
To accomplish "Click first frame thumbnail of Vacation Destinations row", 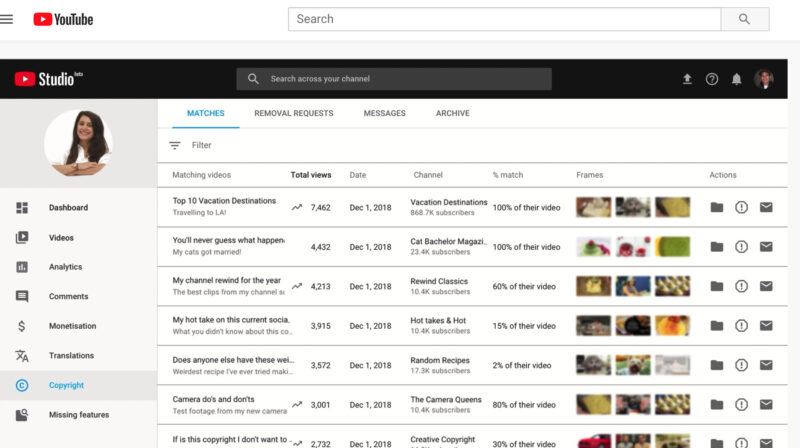I will click(593, 207).
